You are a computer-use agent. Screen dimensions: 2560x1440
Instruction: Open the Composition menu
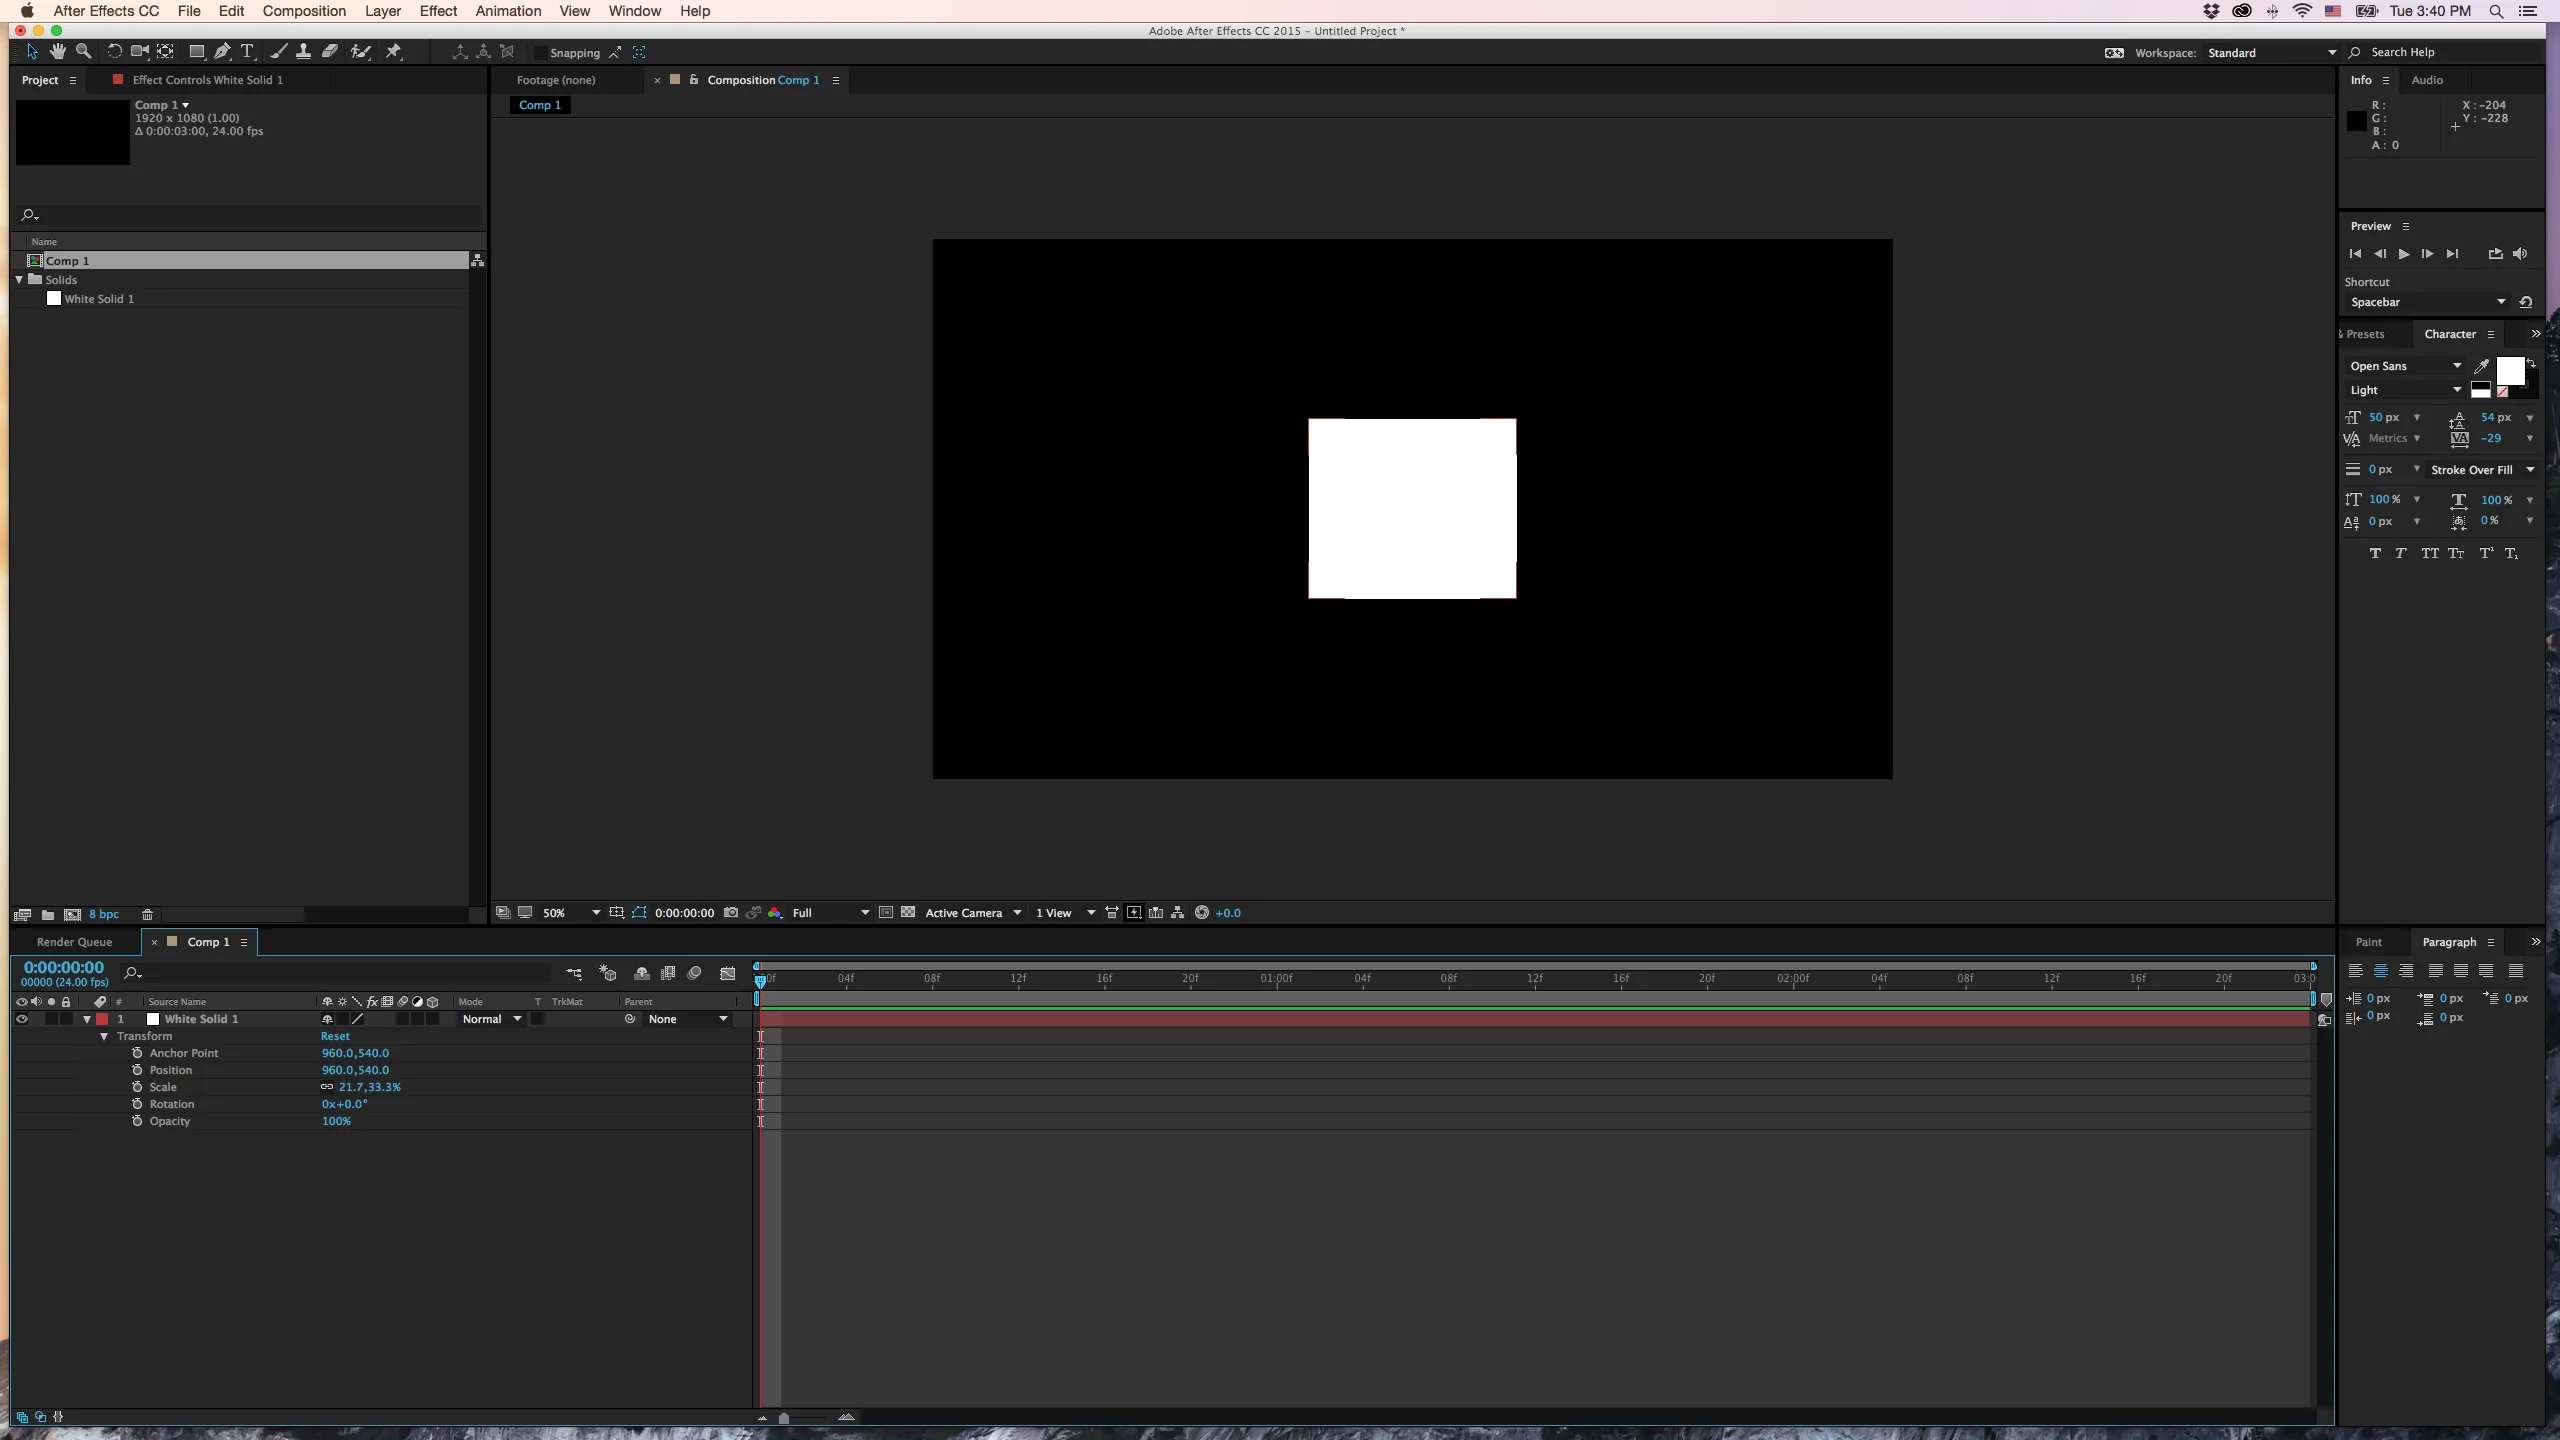[x=303, y=11]
